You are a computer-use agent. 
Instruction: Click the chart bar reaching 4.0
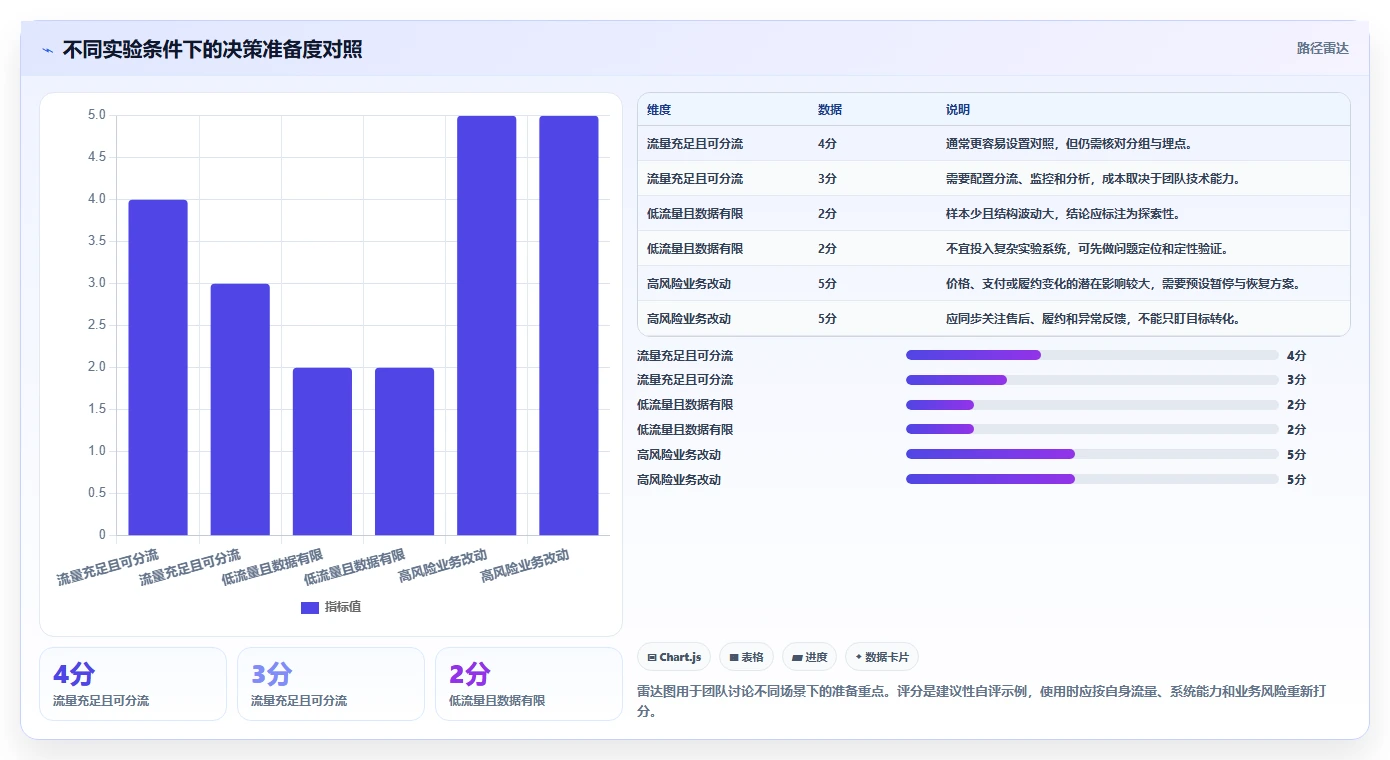(158, 367)
